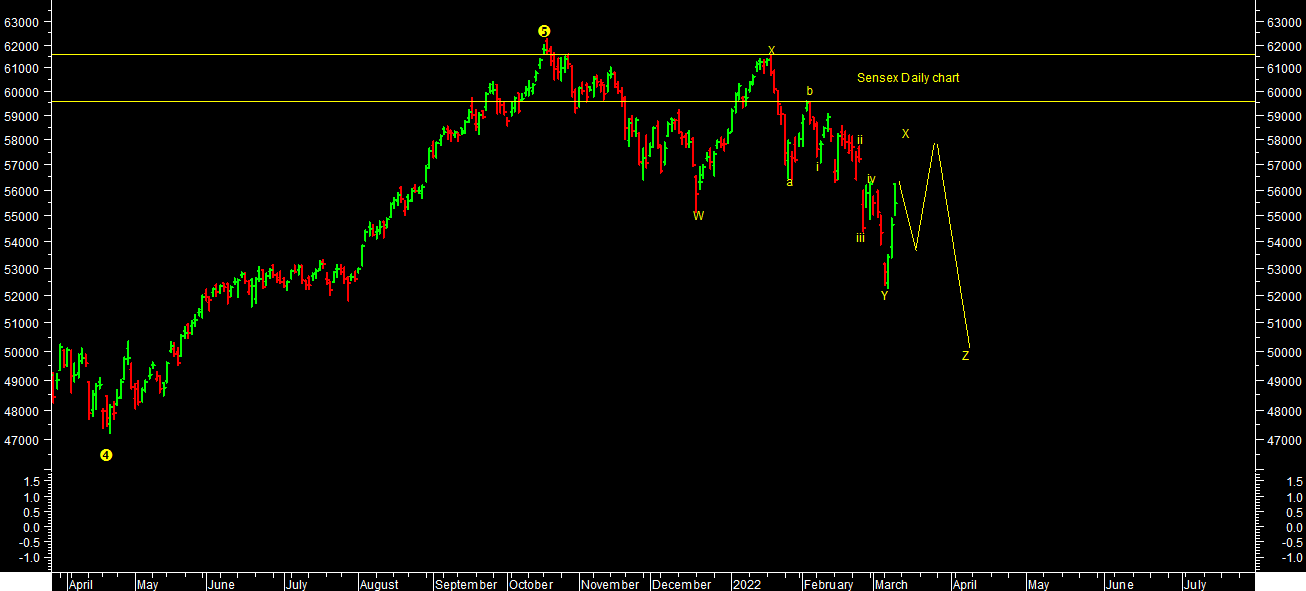Click the Z label at projection end
Viewport: 1306px width, 591px height.
click(965, 356)
